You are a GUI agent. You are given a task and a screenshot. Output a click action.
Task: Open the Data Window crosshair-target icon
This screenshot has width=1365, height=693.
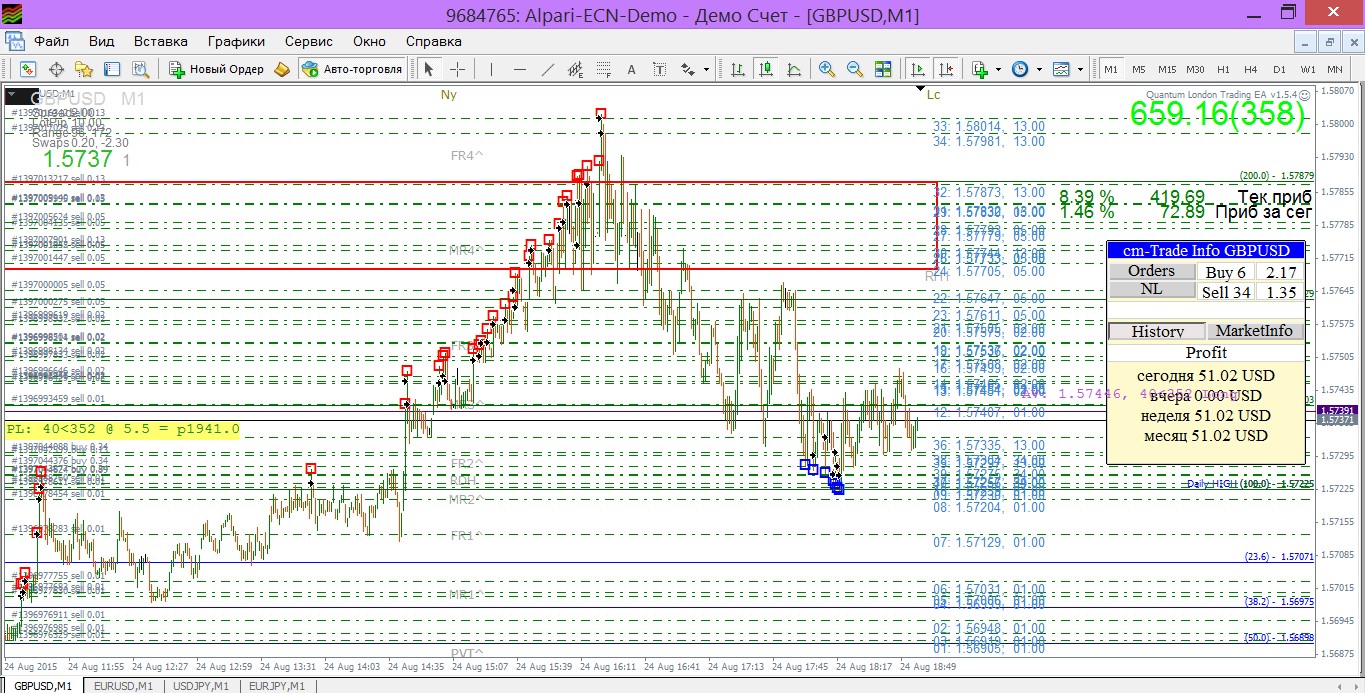coord(56,69)
